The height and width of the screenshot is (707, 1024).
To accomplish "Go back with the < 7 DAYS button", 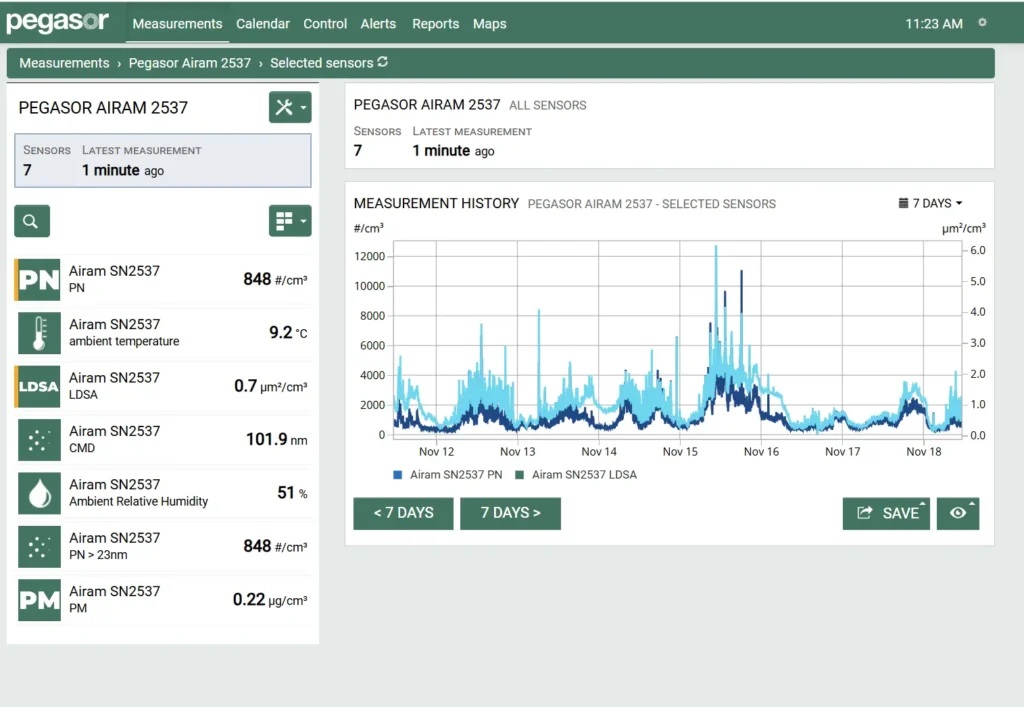I will [x=403, y=513].
